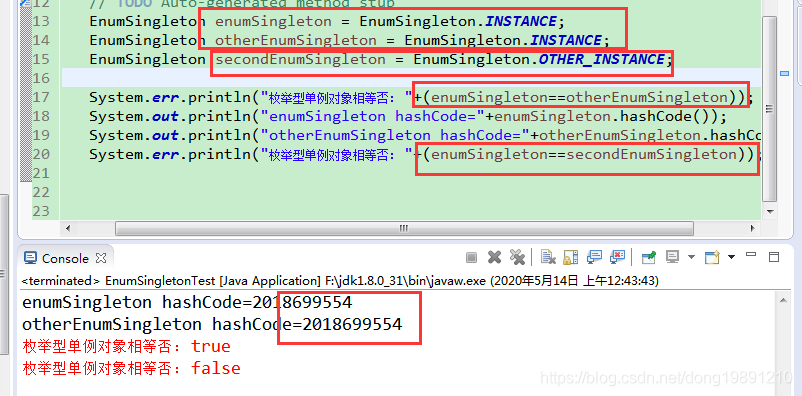Image resolution: width=802 pixels, height=396 pixels.
Task: Minimize the Console view panel
Action: click(751, 254)
